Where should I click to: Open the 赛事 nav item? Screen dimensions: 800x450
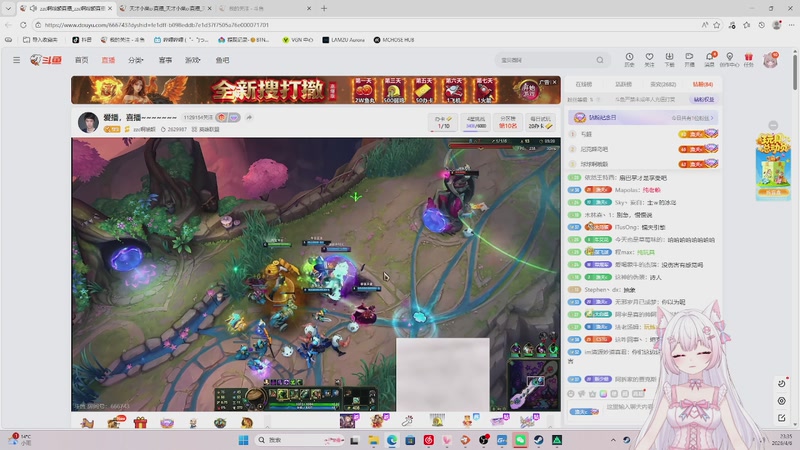165,60
